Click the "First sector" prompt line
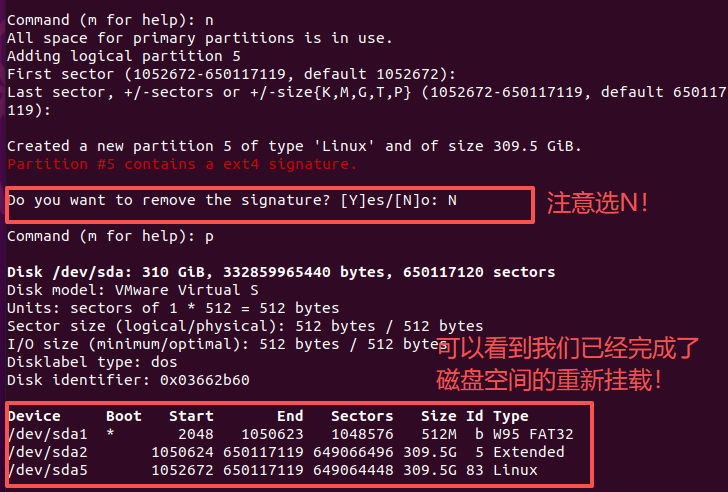This screenshot has width=728, height=492. click(232, 74)
